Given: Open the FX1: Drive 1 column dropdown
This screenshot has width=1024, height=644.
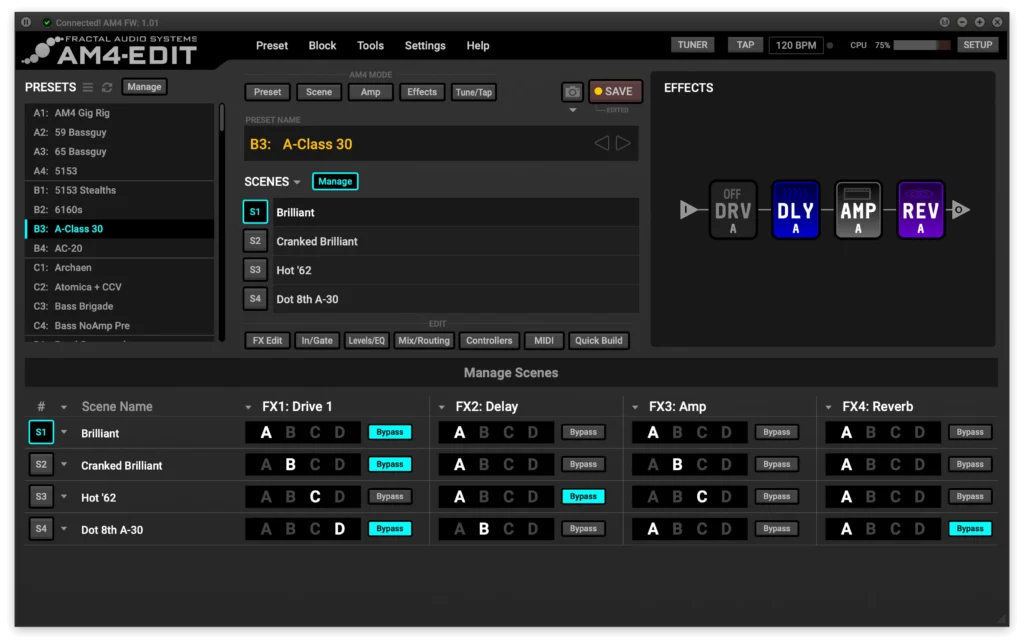Looking at the screenshot, I should pos(250,407).
